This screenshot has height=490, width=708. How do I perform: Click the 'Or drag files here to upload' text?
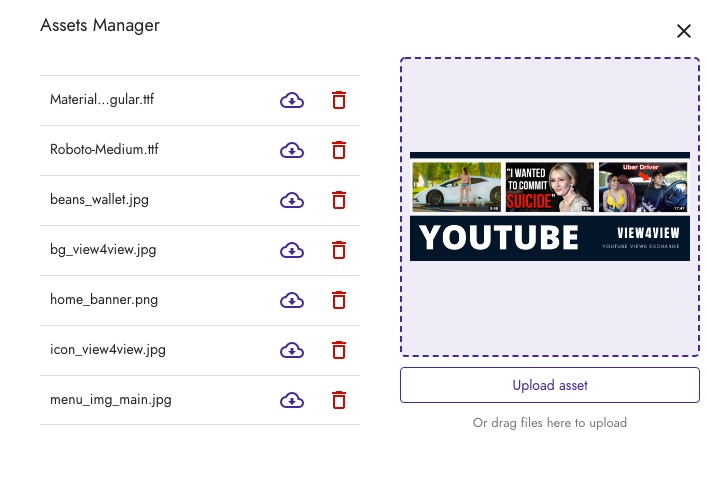click(550, 423)
